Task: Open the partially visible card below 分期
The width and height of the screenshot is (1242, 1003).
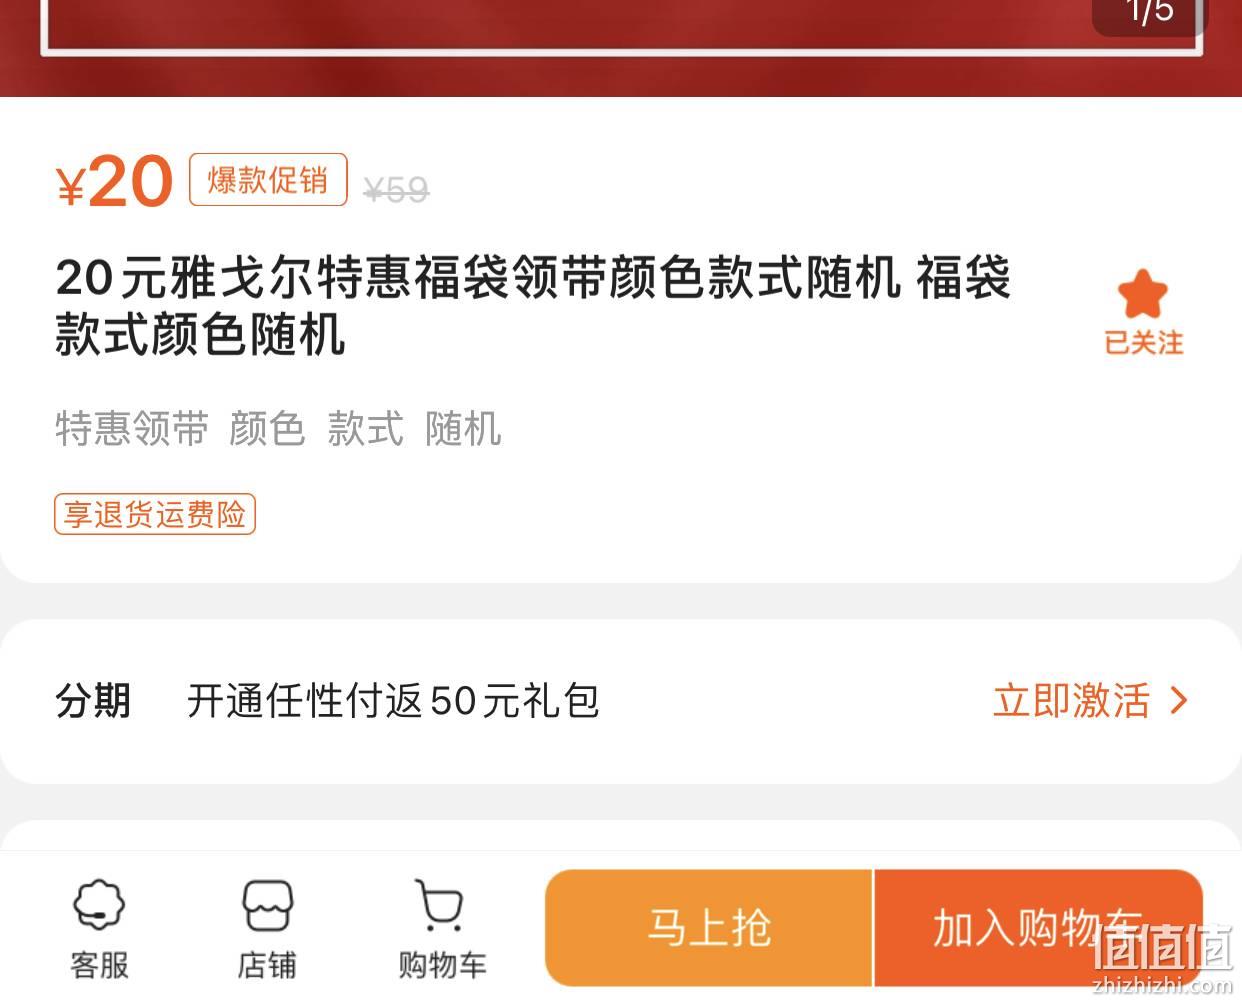Action: tap(621, 835)
